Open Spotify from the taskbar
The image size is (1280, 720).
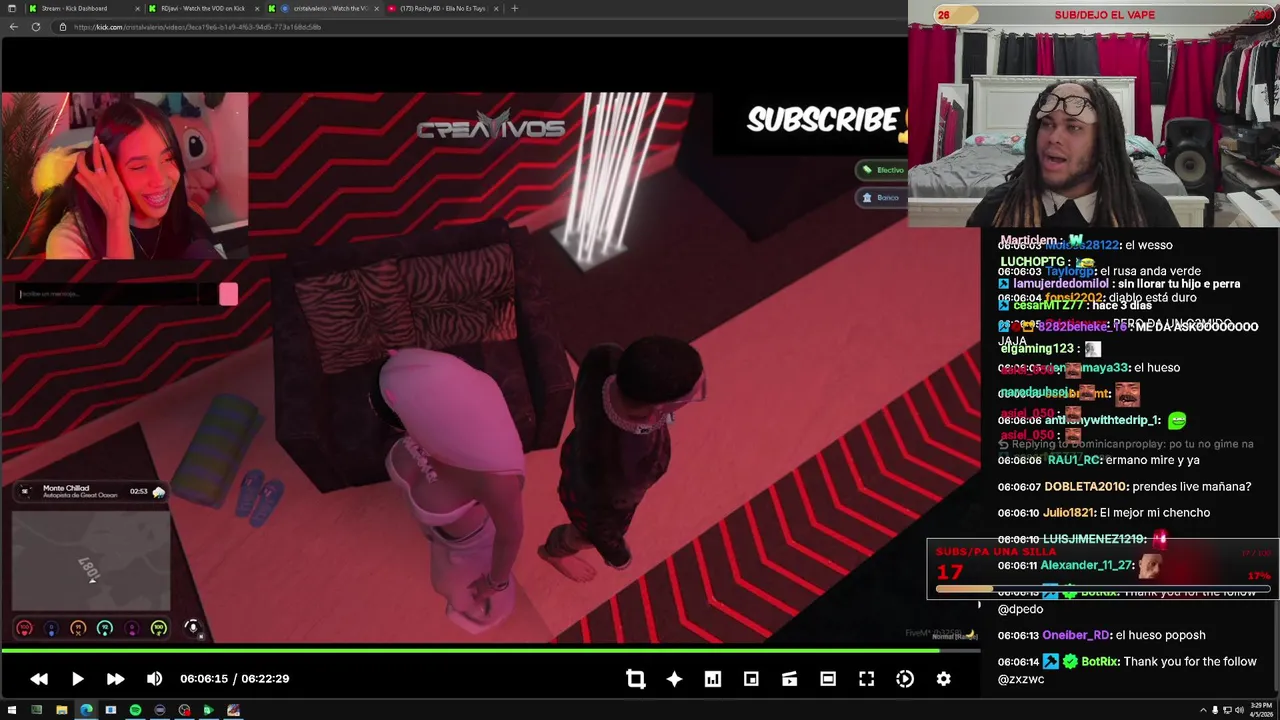(x=135, y=710)
